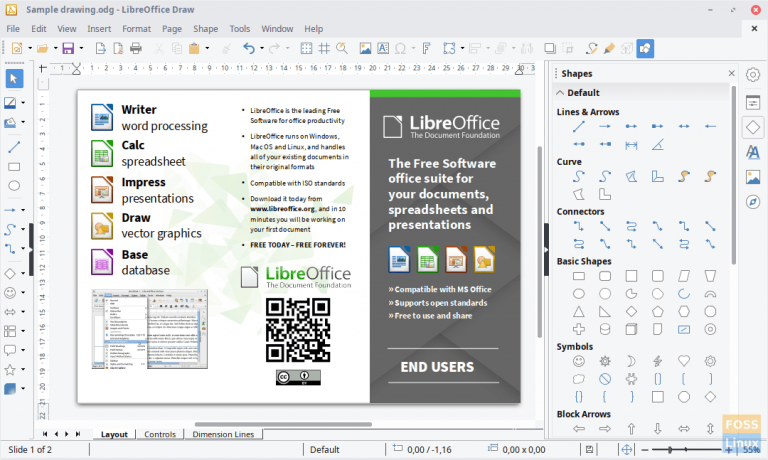Pick the right block arrow shape
The width and height of the screenshot is (768, 460).
click(605, 429)
